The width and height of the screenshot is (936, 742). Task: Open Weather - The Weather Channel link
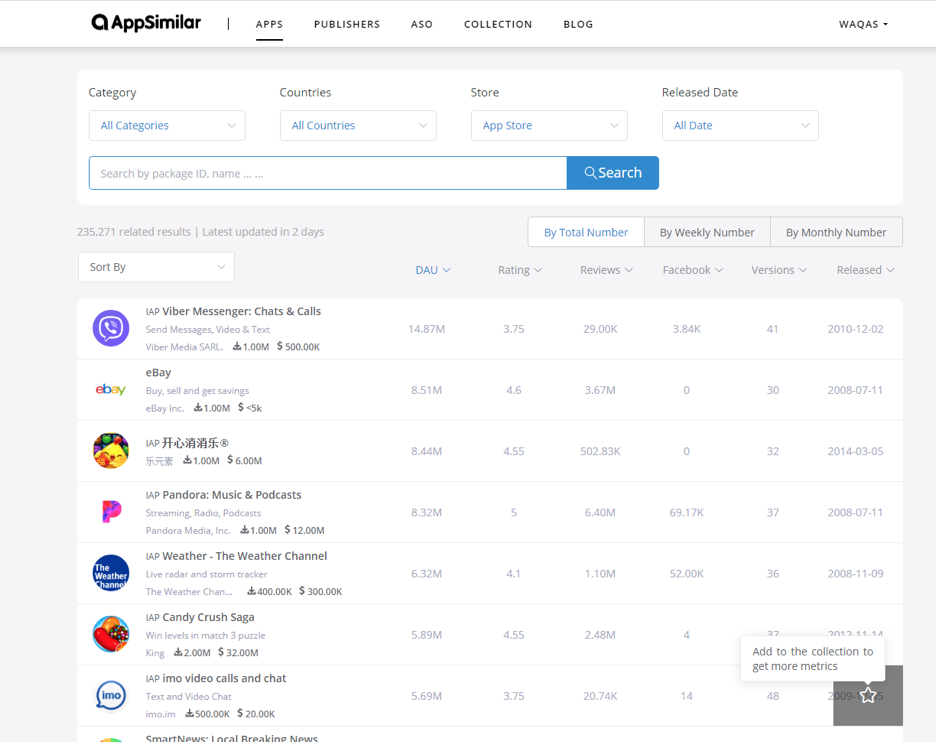point(245,556)
